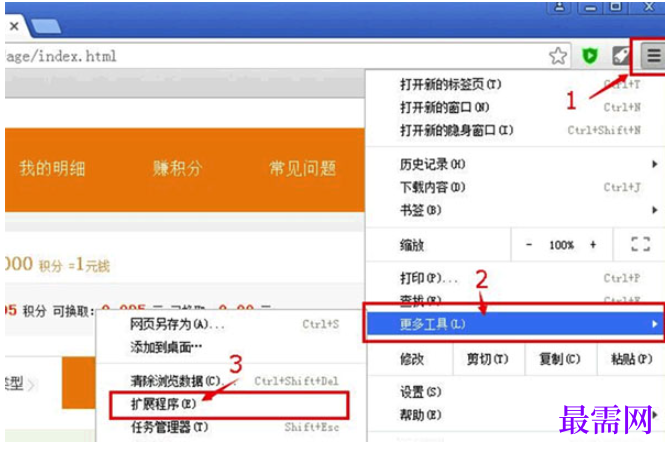Screen dimensions: 671x451
Task: Toggle fullscreen mode icon in zoom row
Action: coord(640,244)
